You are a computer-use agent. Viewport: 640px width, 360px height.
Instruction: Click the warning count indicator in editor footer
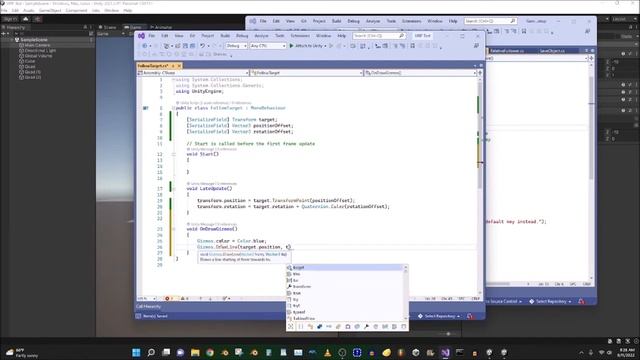click(184, 298)
